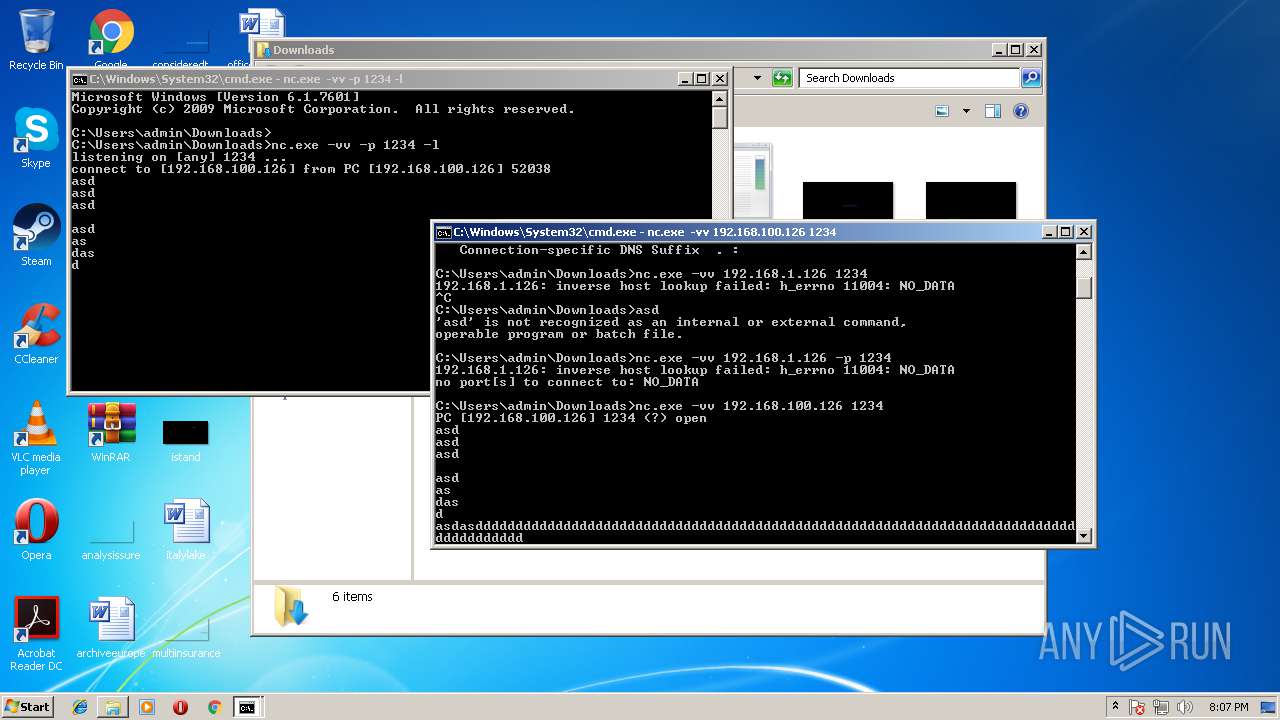This screenshot has height=720, width=1280.
Task: Launch Acrobat Reader DC from the desktop
Action: click(x=36, y=634)
